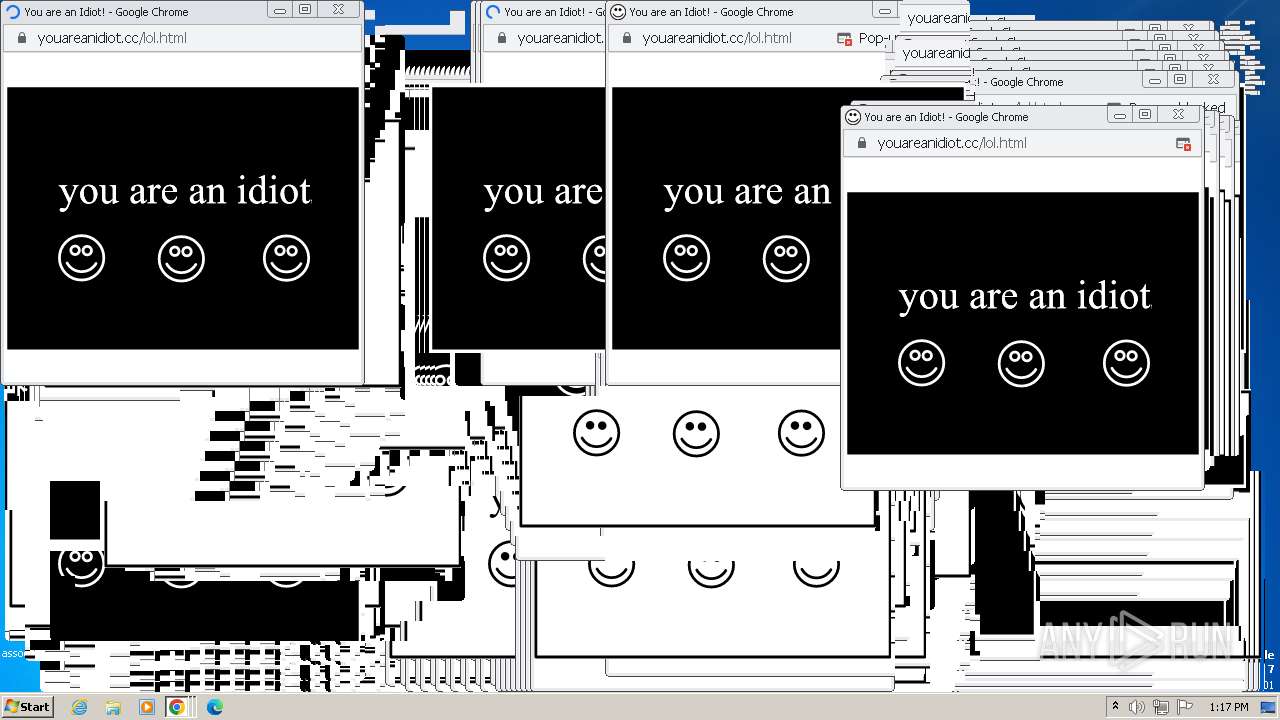Select the URL in the third window's address bar
1280x720 pixels.
[717, 38]
